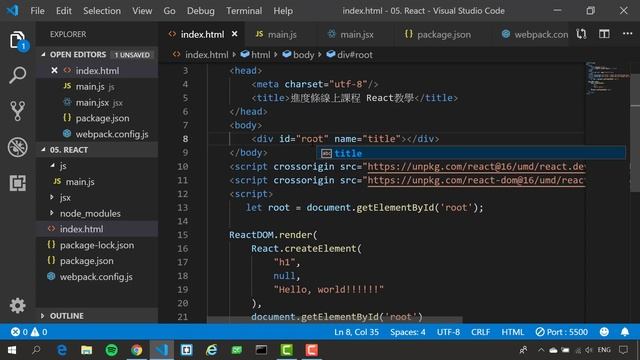The height and width of the screenshot is (360, 640).
Task: Open Google Chrome from taskbar
Action: (137, 350)
